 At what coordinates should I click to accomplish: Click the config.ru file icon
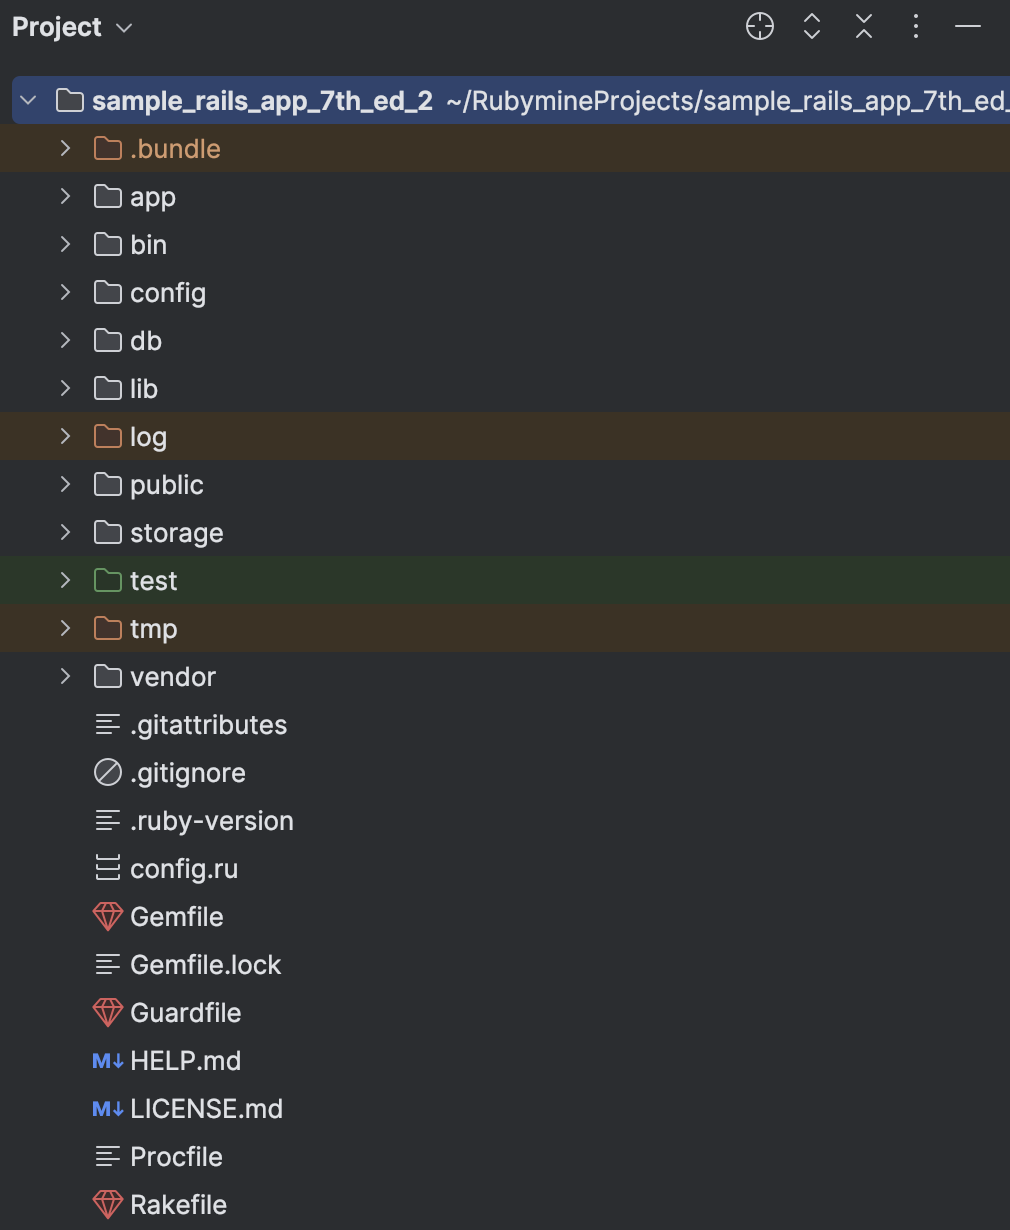pos(108,869)
